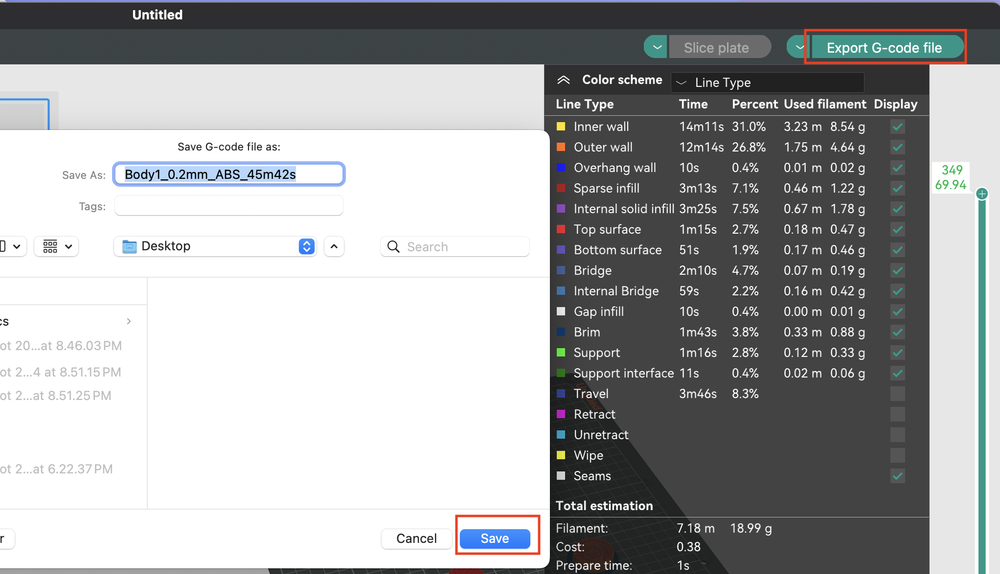Open the Line Type color scheme dropdown
Image resolution: width=1000 pixels, height=574 pixels.
click(768, 82)
